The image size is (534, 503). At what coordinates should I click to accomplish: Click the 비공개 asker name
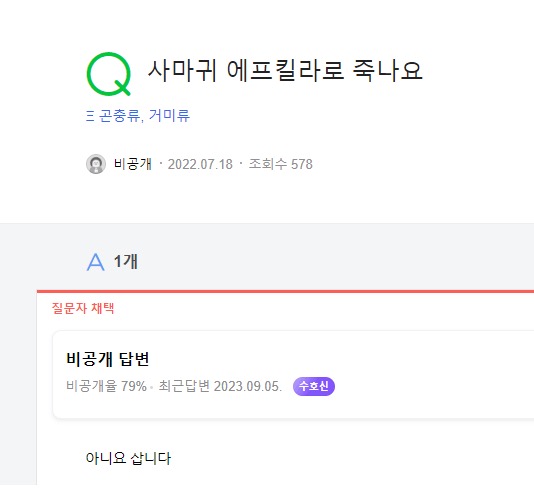tap(133, 164)
